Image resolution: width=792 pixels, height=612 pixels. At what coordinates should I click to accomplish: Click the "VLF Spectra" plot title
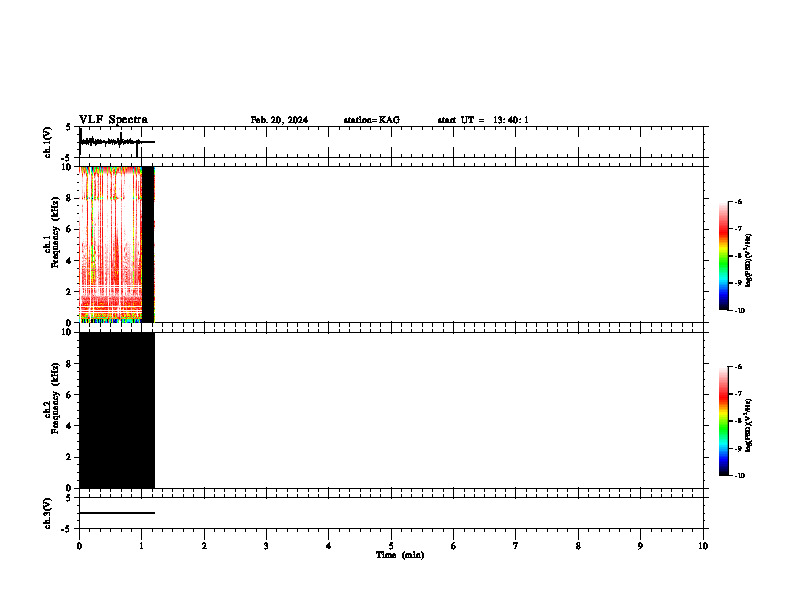113,120
